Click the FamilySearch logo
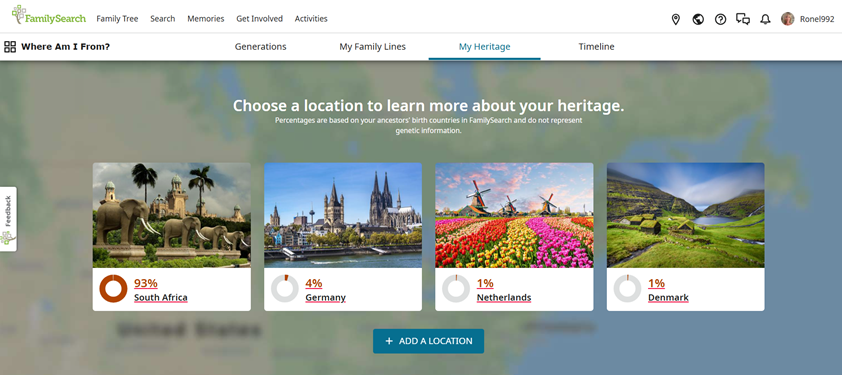Viewport: 842px width, 375px height. tap(48, 15)
